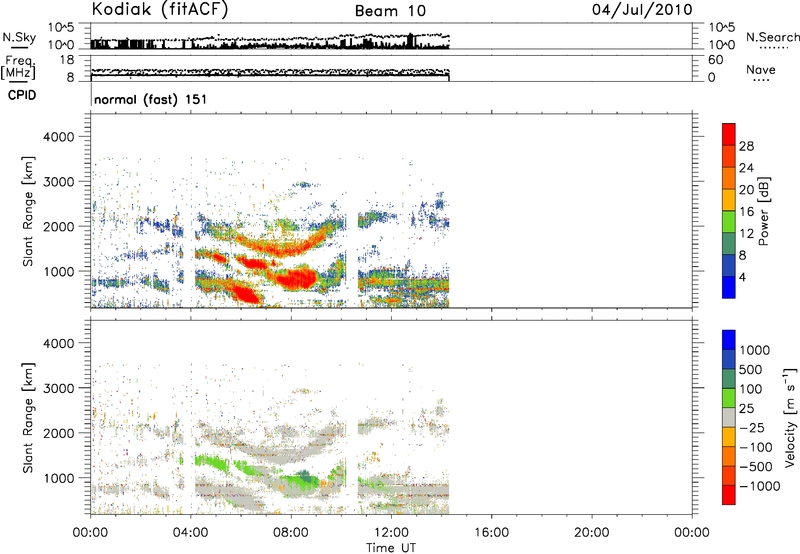
Task: Click the '12:00' time axis label
Action: [x=391, y=533]
